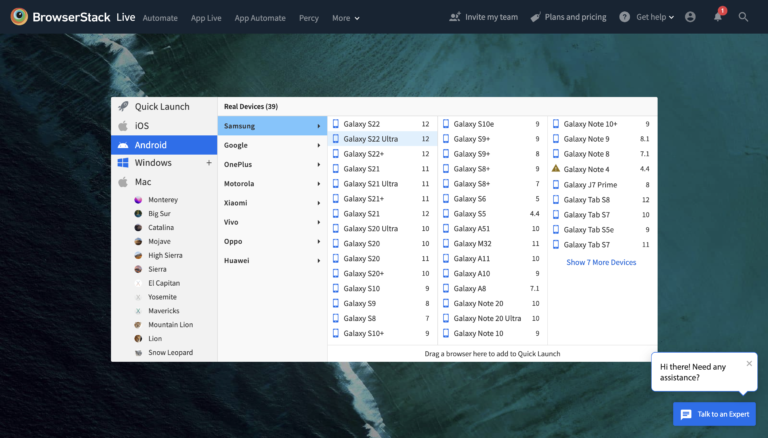Expand the Xiaomi brand arrow
This screenshot has height=438, width=768.
pos(318,203)
